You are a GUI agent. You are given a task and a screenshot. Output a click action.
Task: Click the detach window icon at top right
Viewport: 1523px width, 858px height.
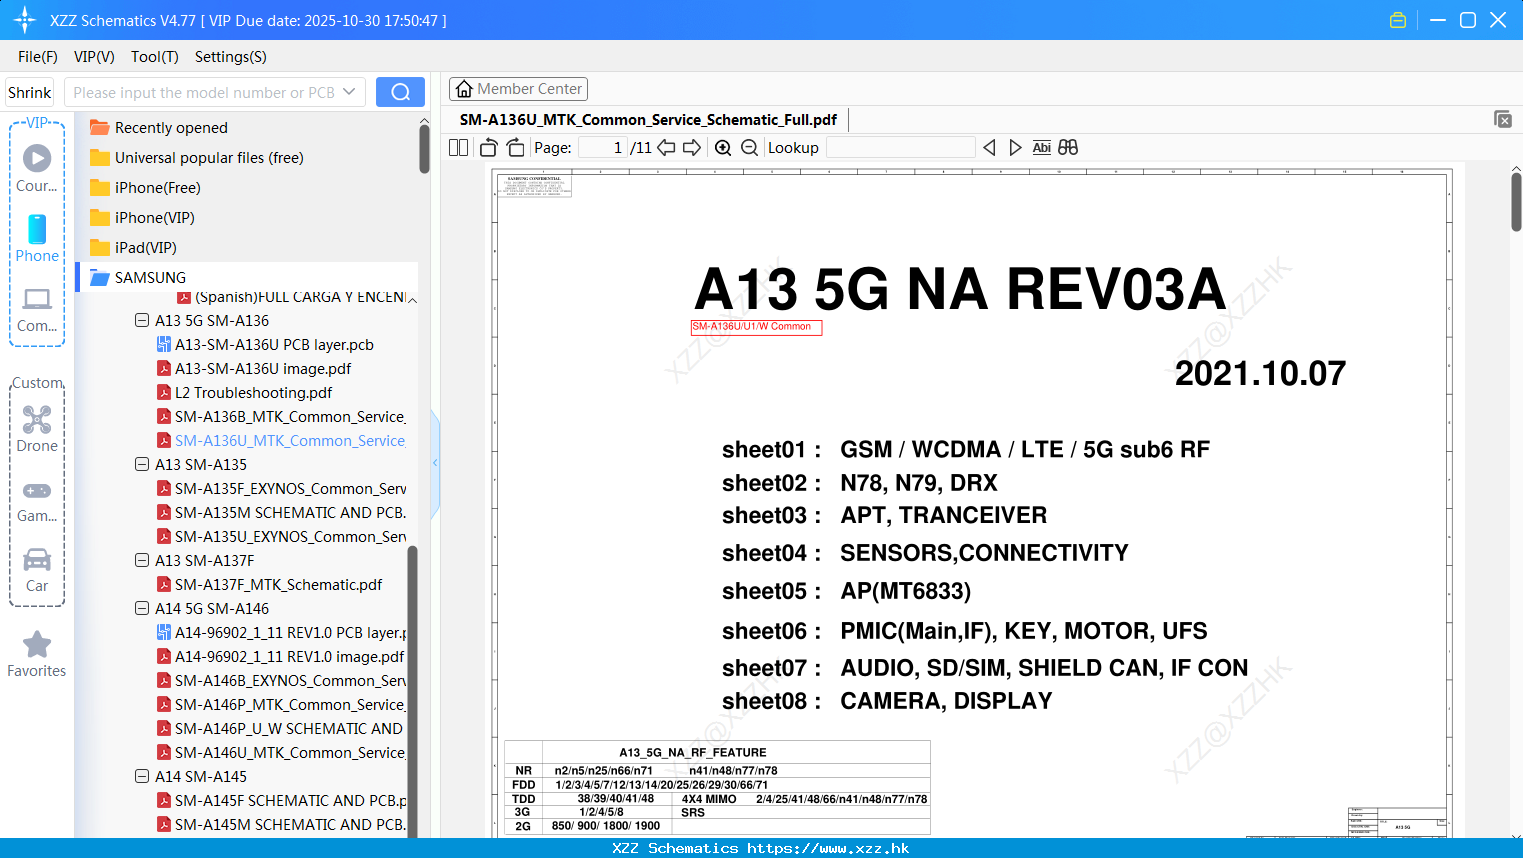[x=1502, y=119]
